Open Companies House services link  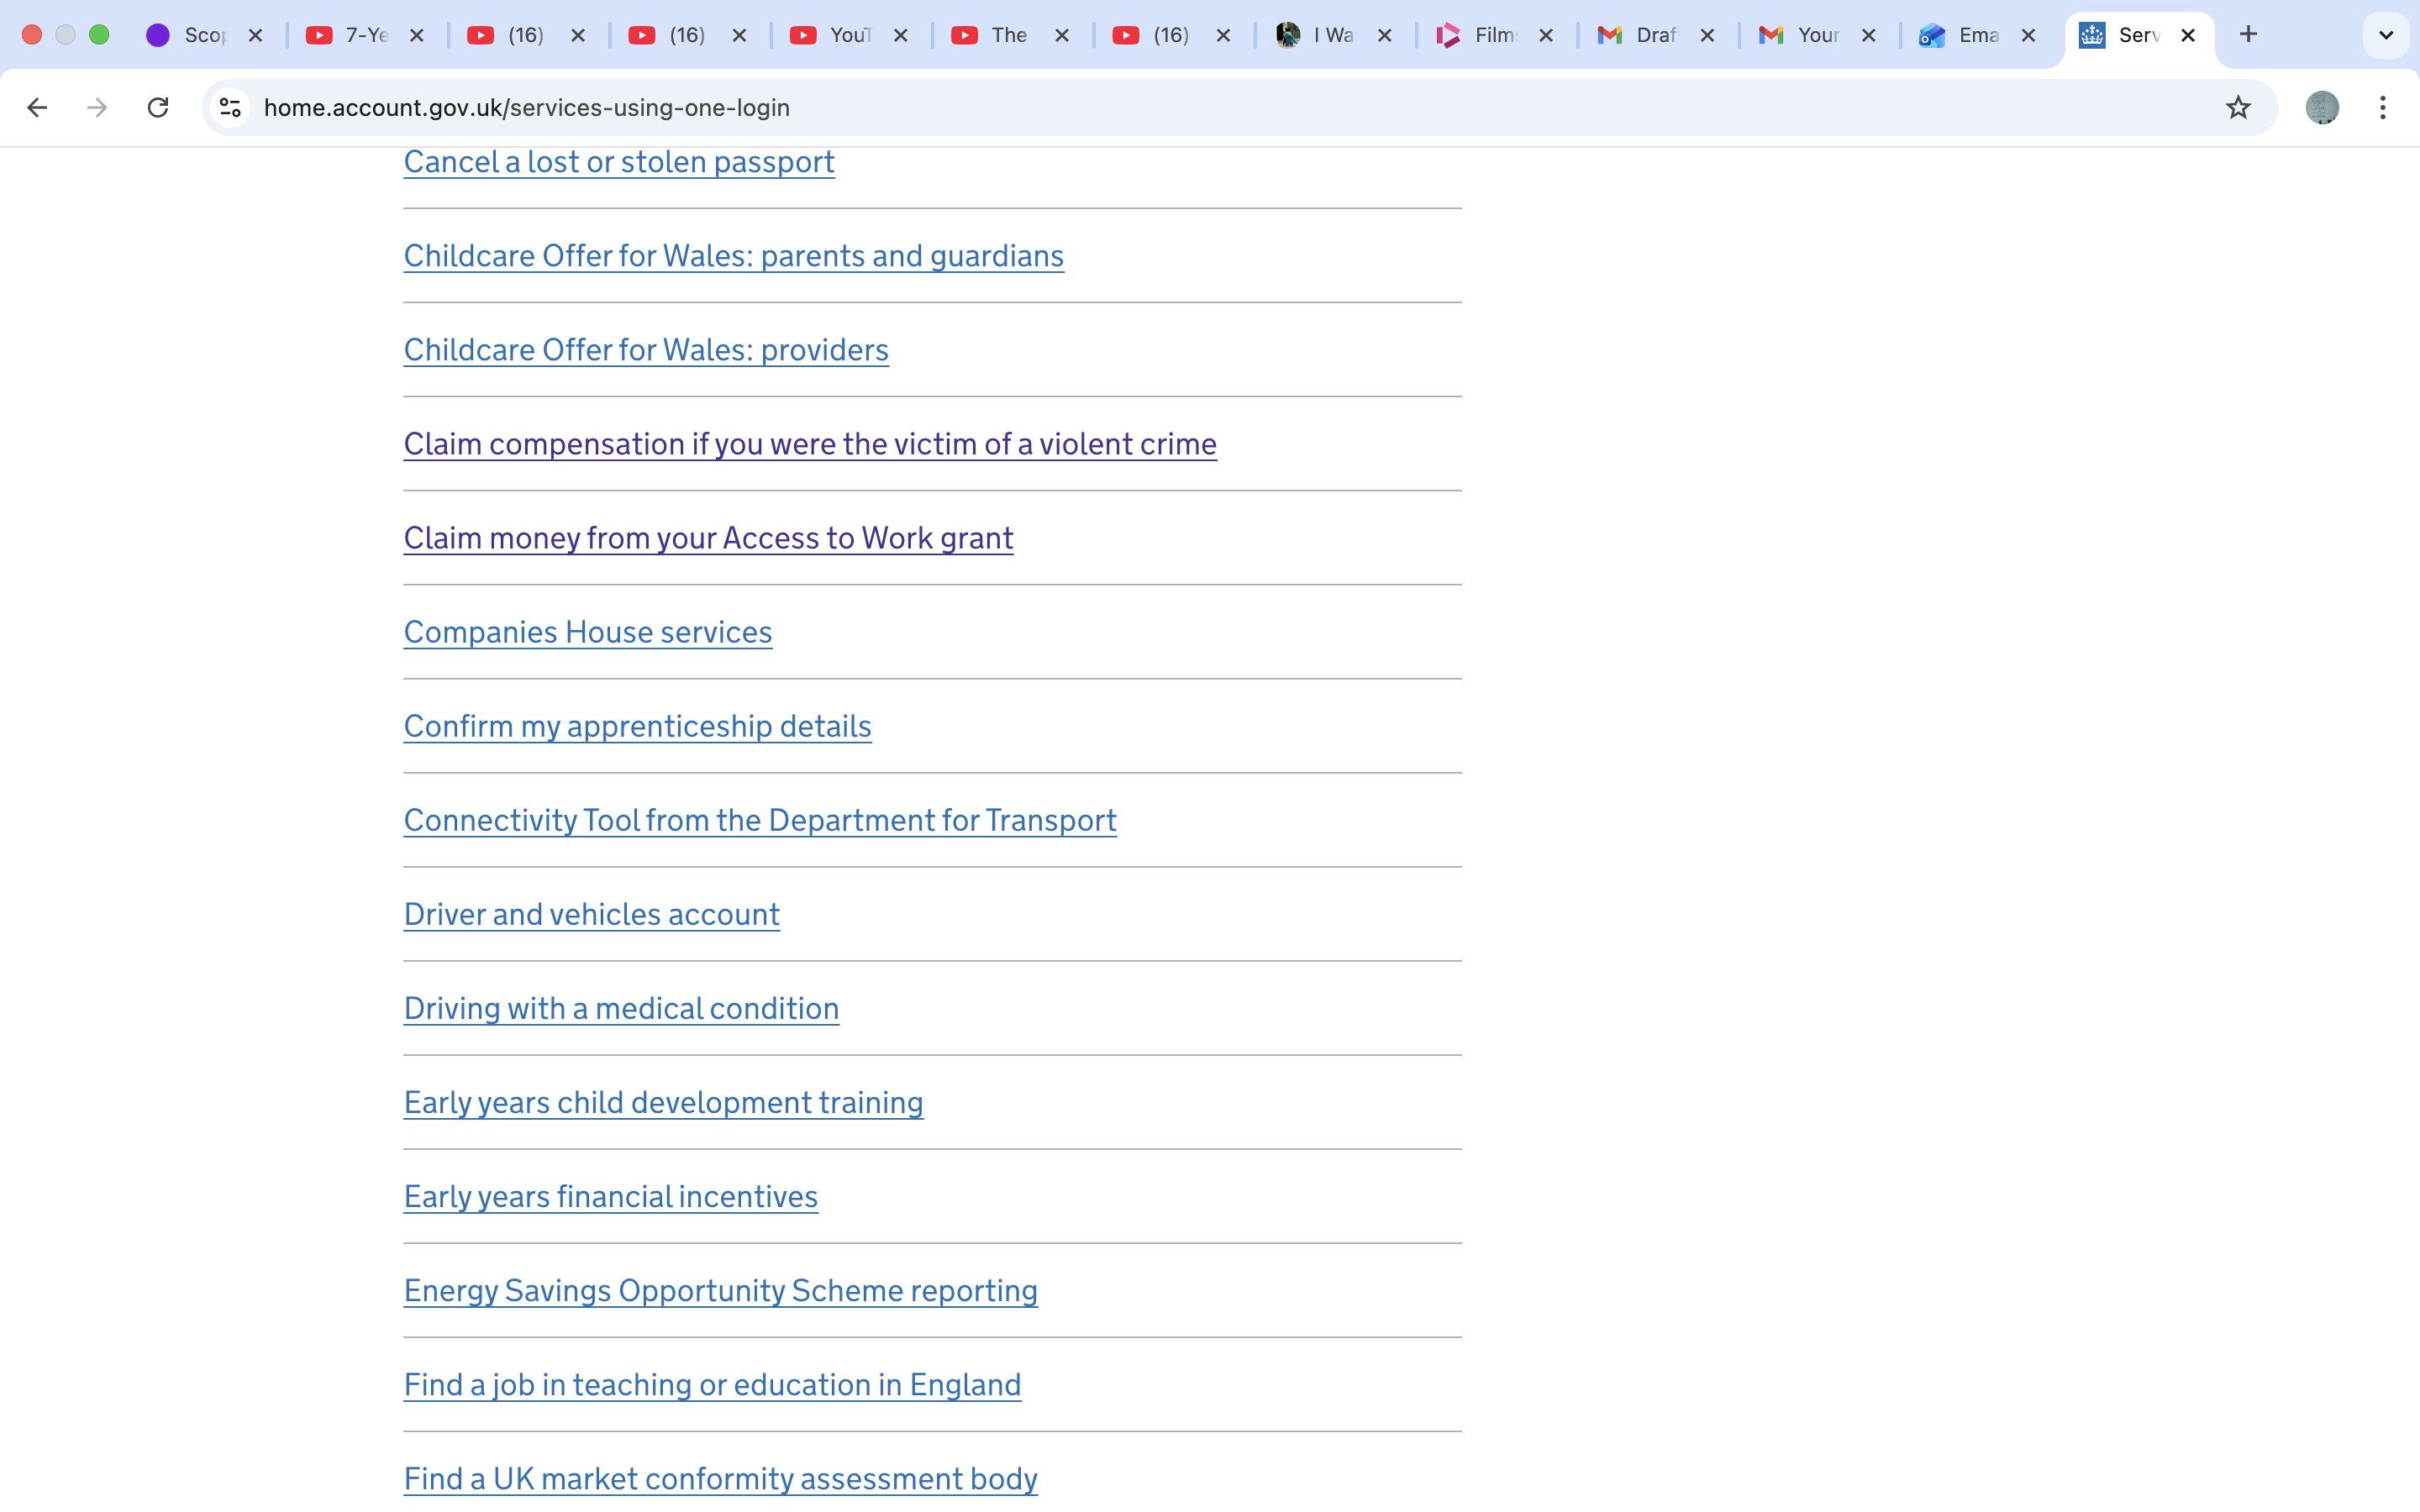(x=588, y=632)
